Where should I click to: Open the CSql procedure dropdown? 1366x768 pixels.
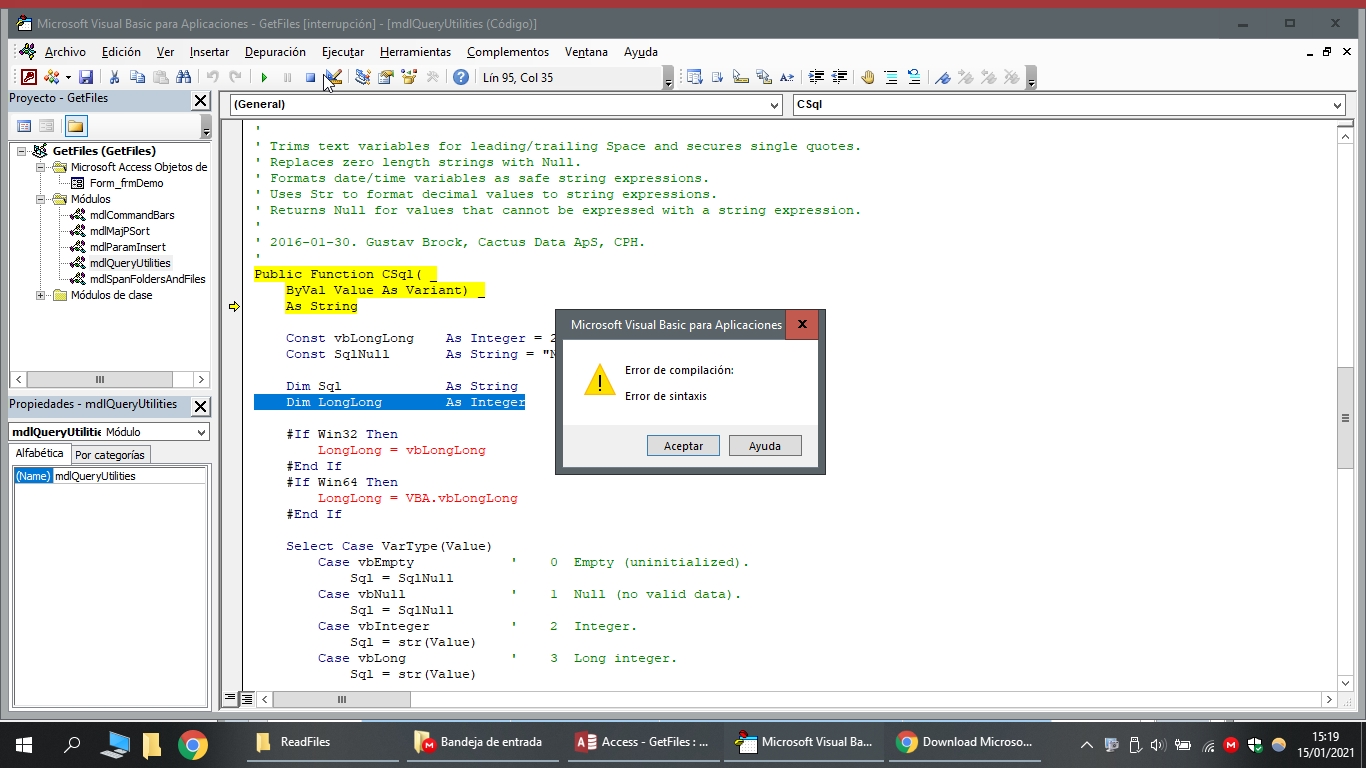click(x=1337, y=105)
